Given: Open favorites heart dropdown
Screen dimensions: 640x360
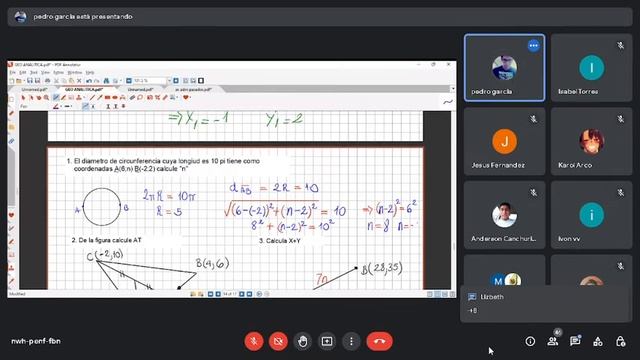Looking at the screenshot, I should (x=190, y=98).
